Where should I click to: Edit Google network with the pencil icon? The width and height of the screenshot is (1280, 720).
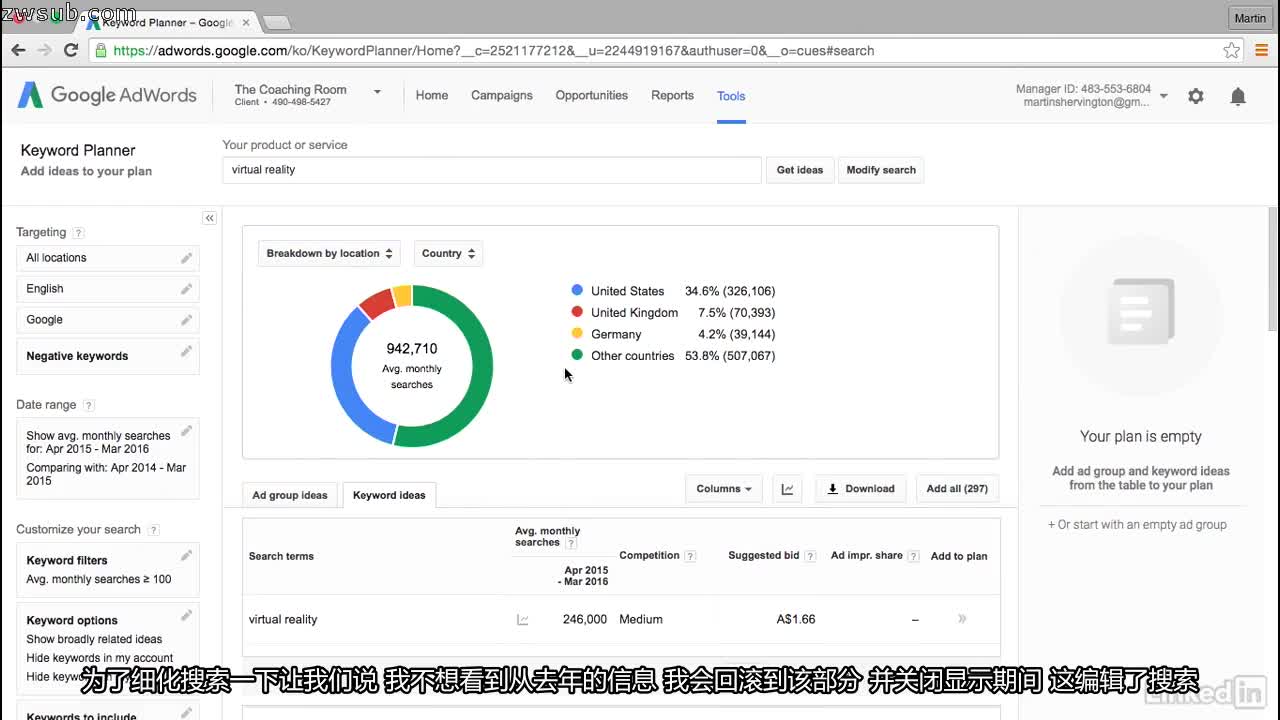[x=186, y=320]
